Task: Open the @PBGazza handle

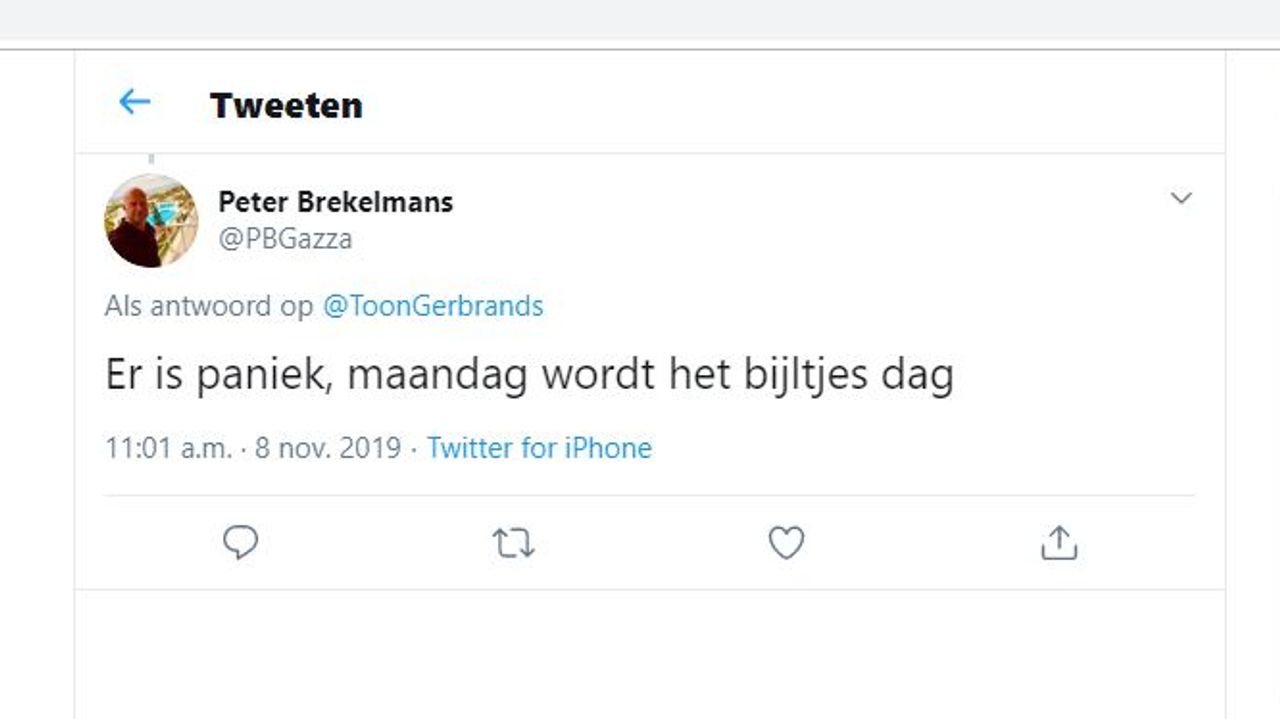Action: point(285,240)
